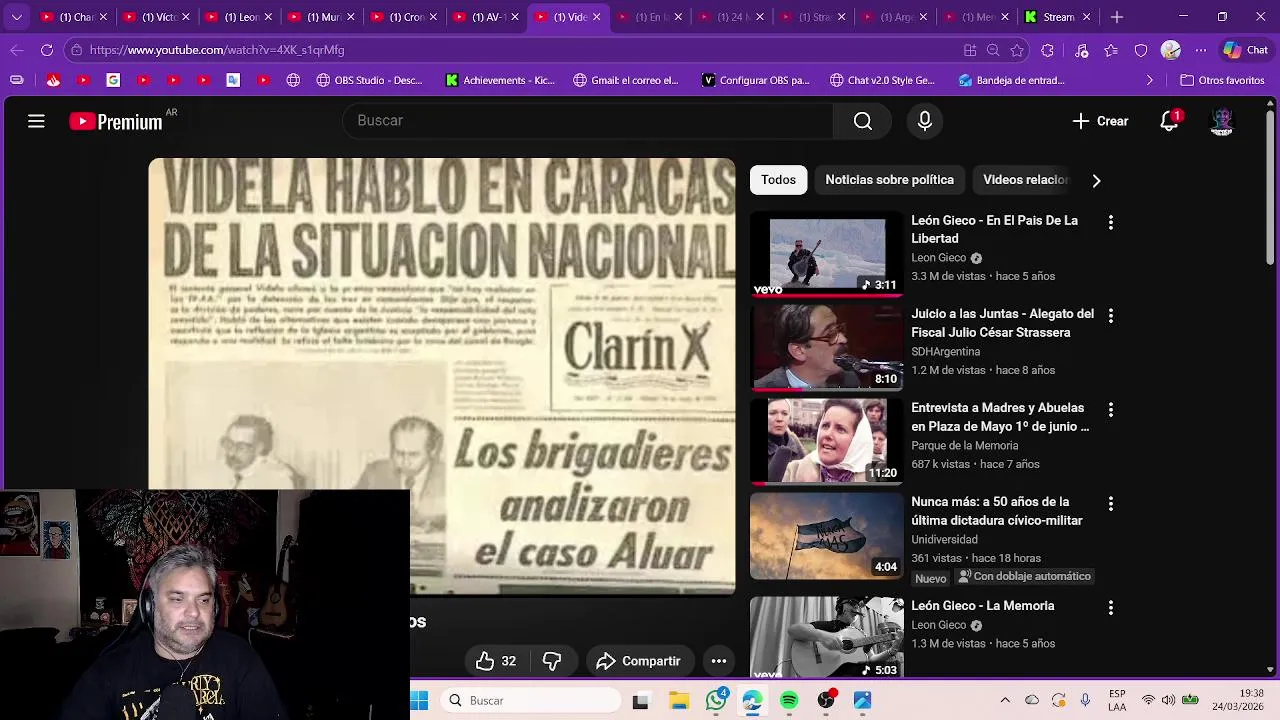
Task: Start voice search with microphone icon
Action: 925,121
